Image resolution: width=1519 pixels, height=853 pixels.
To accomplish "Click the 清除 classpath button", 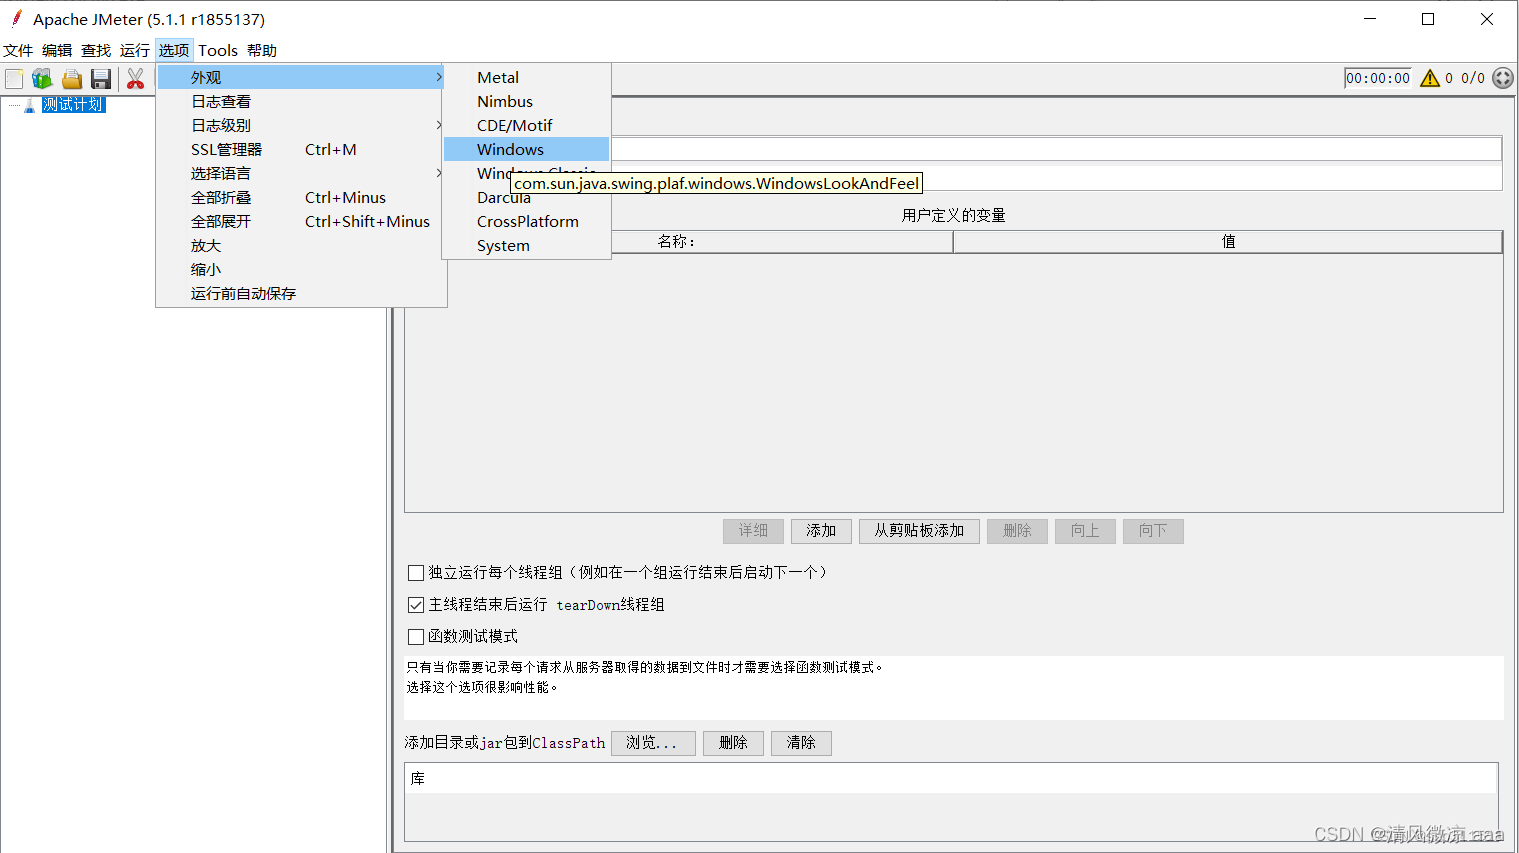I will (801, 743).
